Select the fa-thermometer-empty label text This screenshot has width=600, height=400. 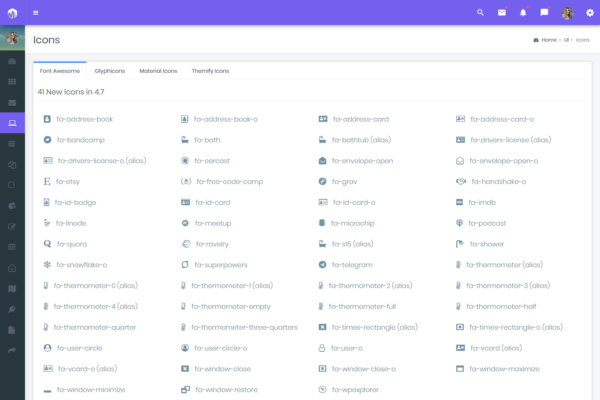[x=231, y=307]
